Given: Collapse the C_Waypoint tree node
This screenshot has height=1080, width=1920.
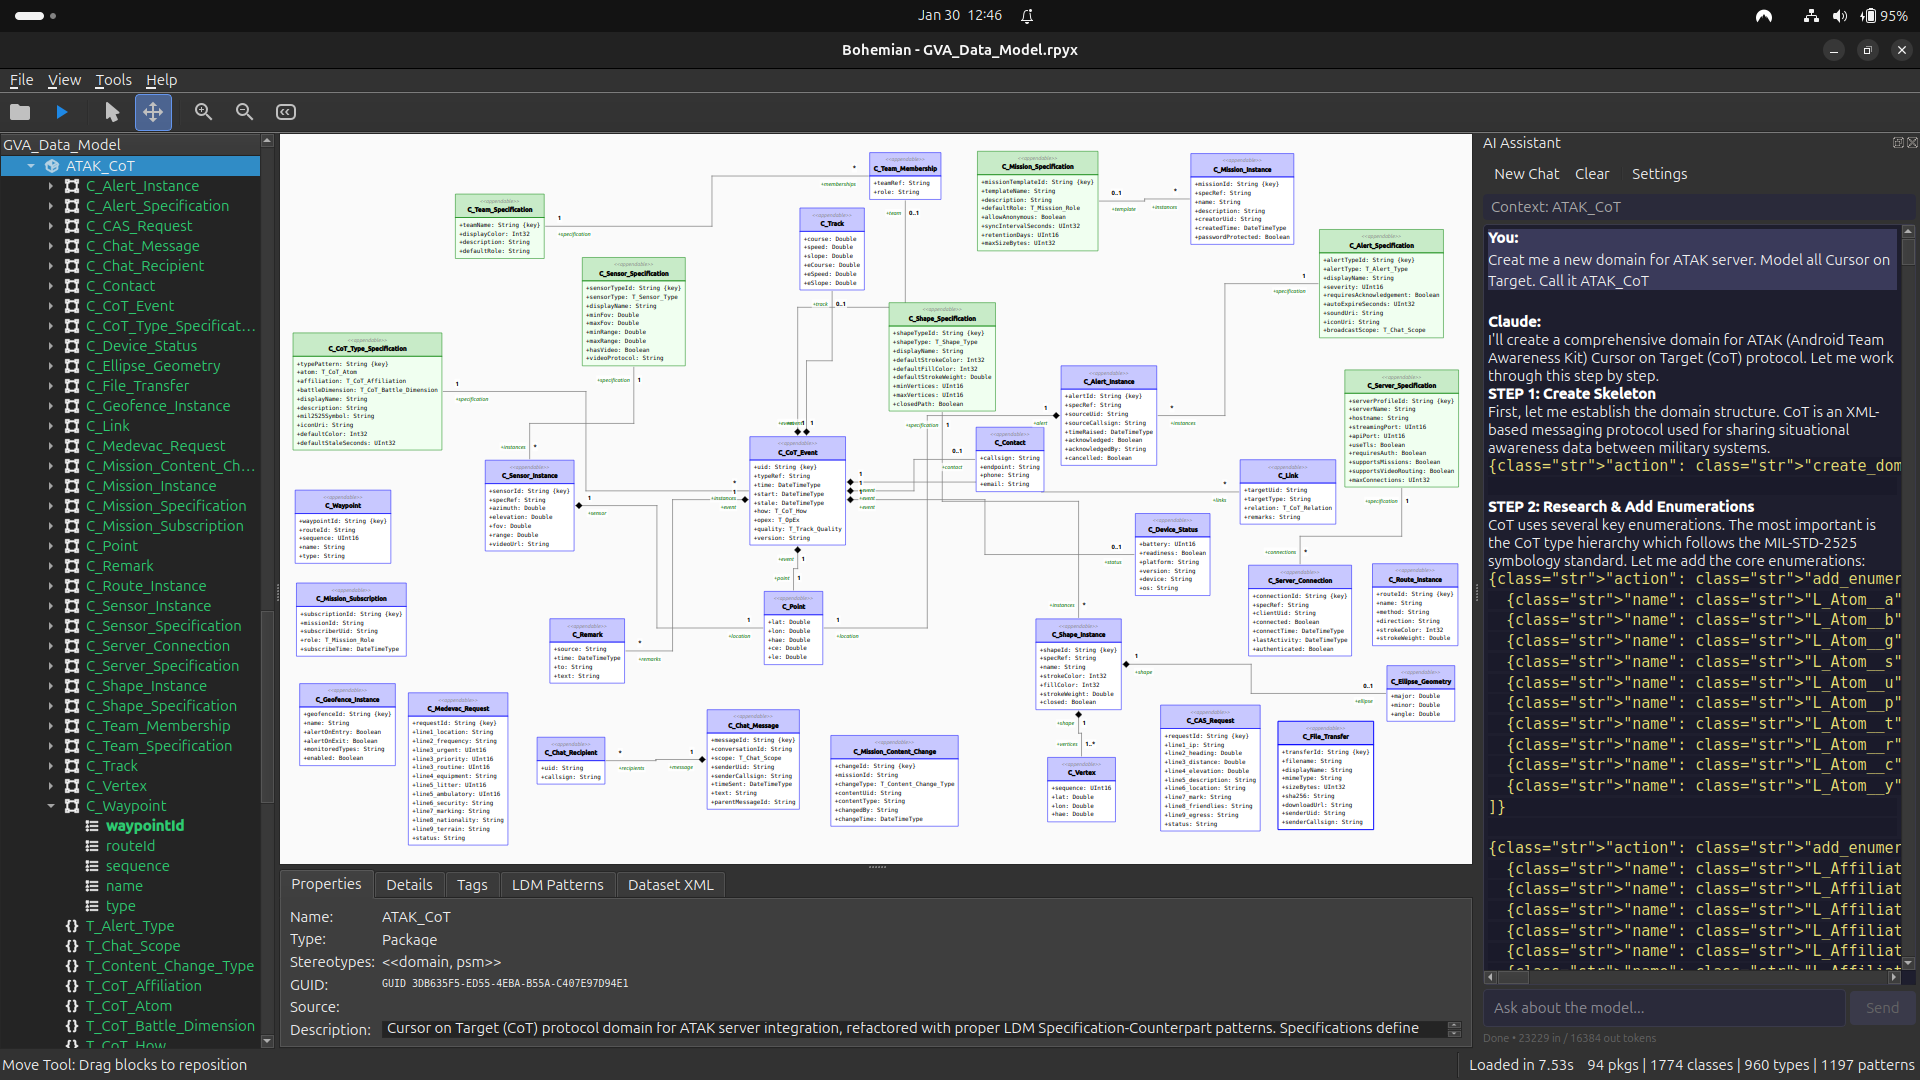Looking at the screenshot, I should click(x=51, y=806).
